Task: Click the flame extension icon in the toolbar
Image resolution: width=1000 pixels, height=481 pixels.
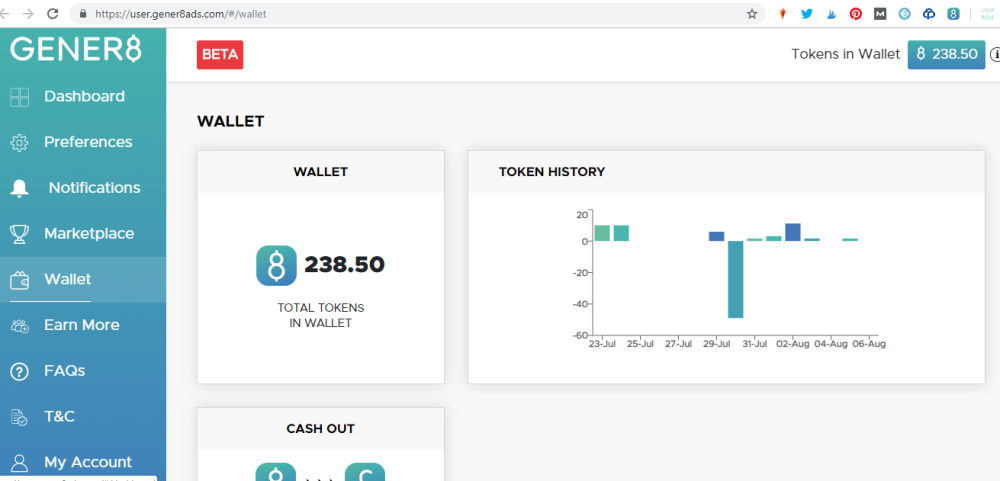Action: (x=783, y=13)
